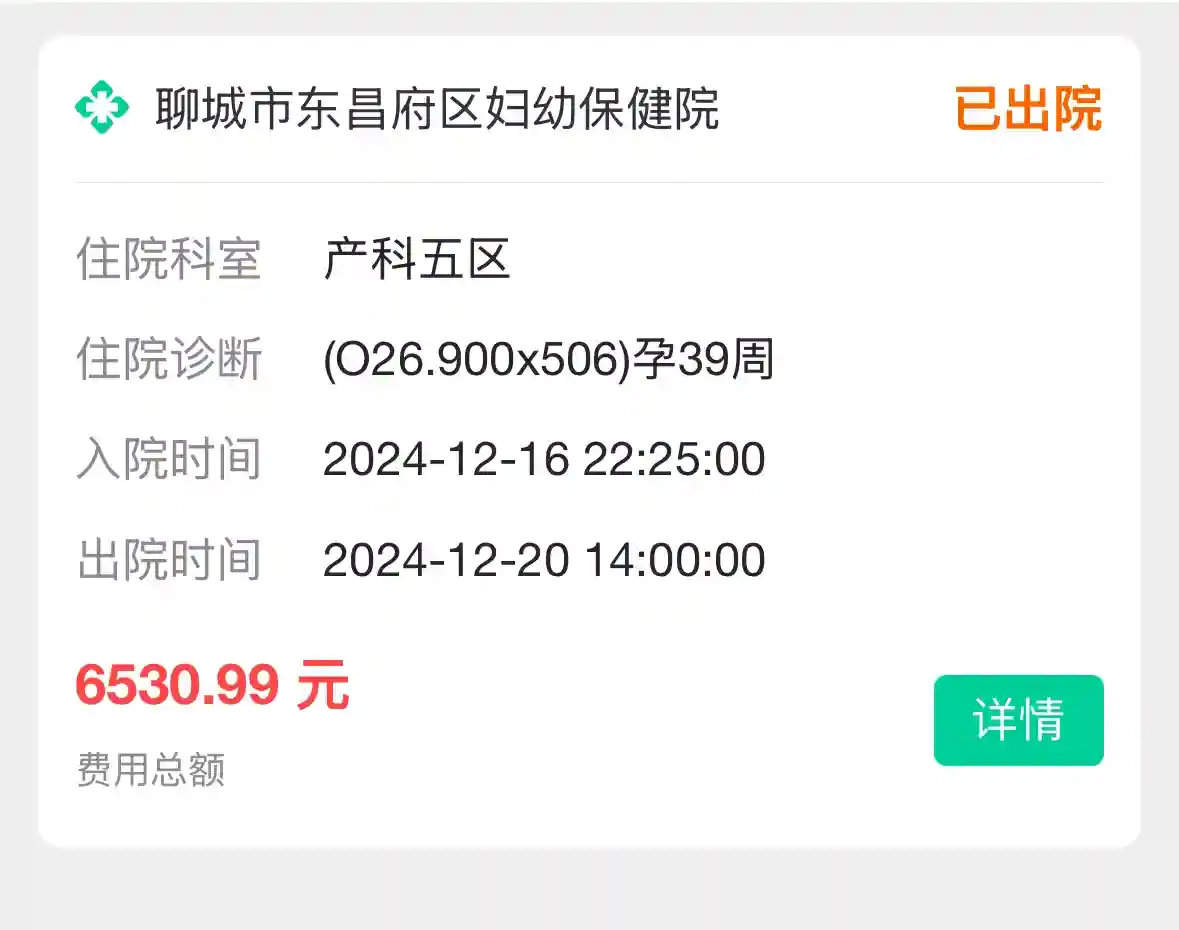Click the red 元 currency unit
This screenshot has width=1179, height=930.
coord(323,686)
